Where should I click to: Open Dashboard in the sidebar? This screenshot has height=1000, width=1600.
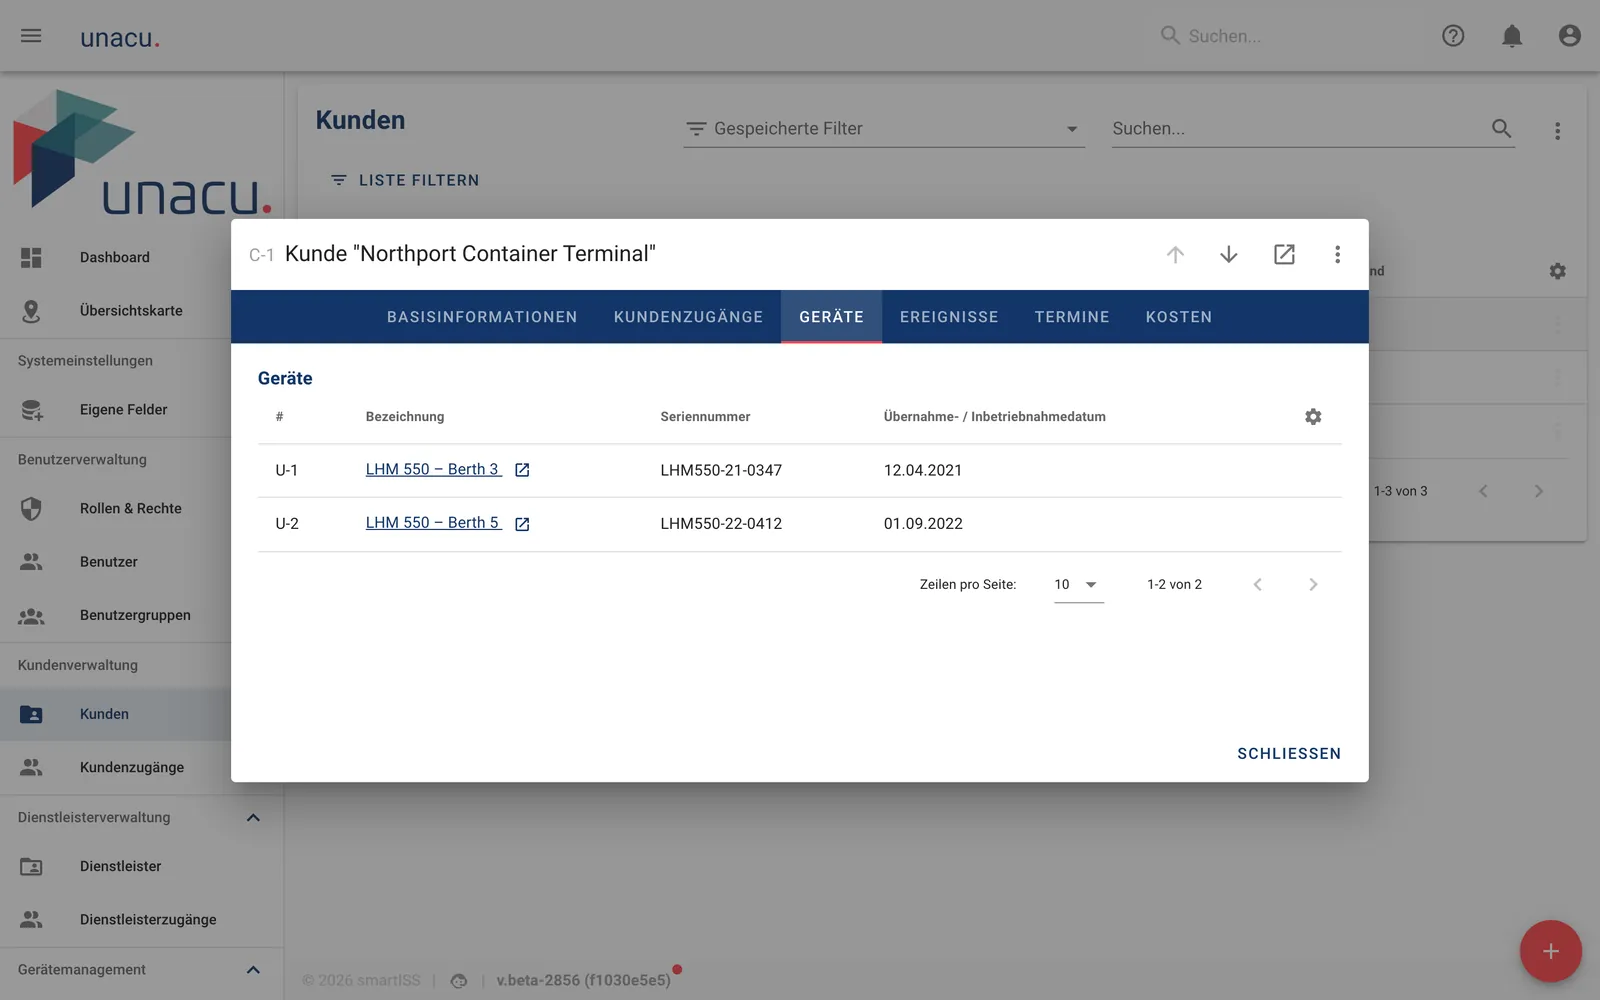tap(115, 257)
